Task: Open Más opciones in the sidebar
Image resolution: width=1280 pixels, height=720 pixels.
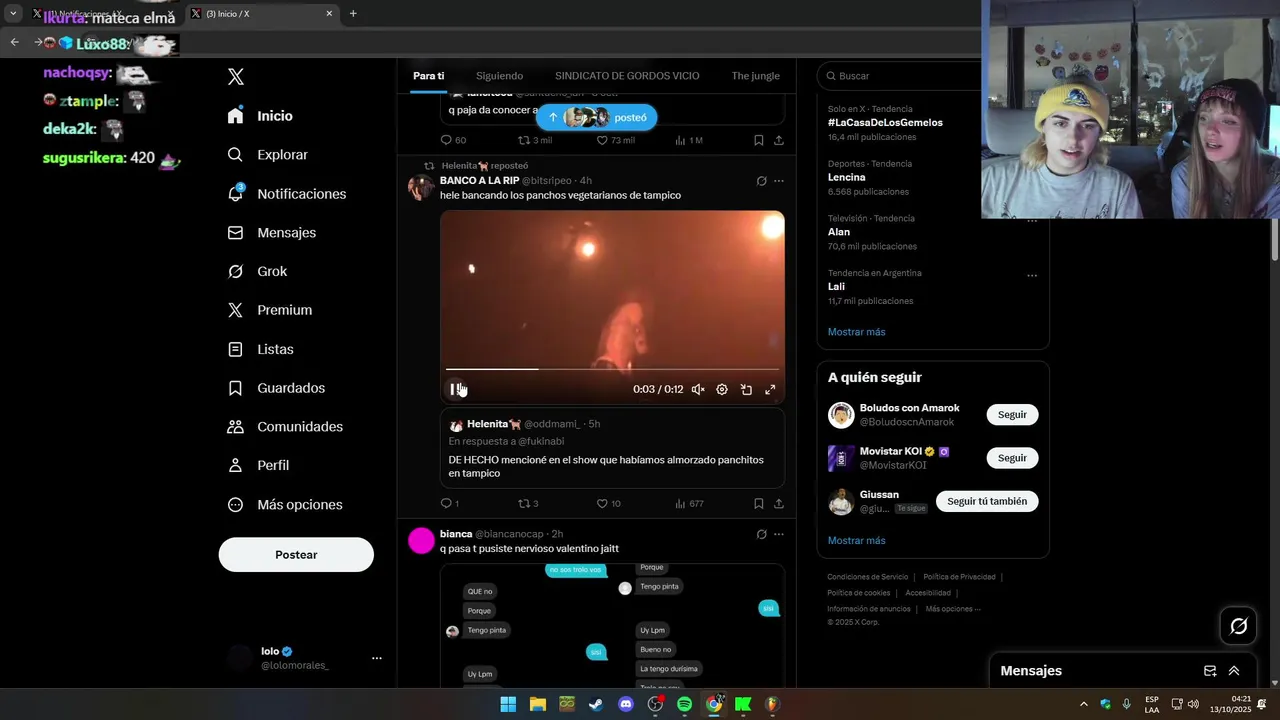Action: pyautogui.click(x=285, y=505)
